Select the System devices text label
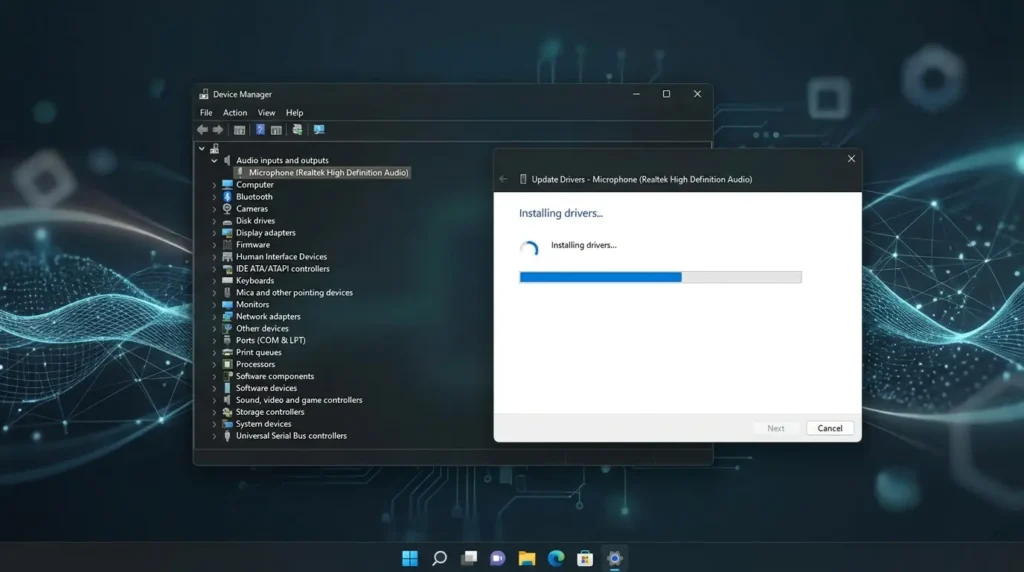This screenshot has height=572, width=1024. [x=263, y=424]
